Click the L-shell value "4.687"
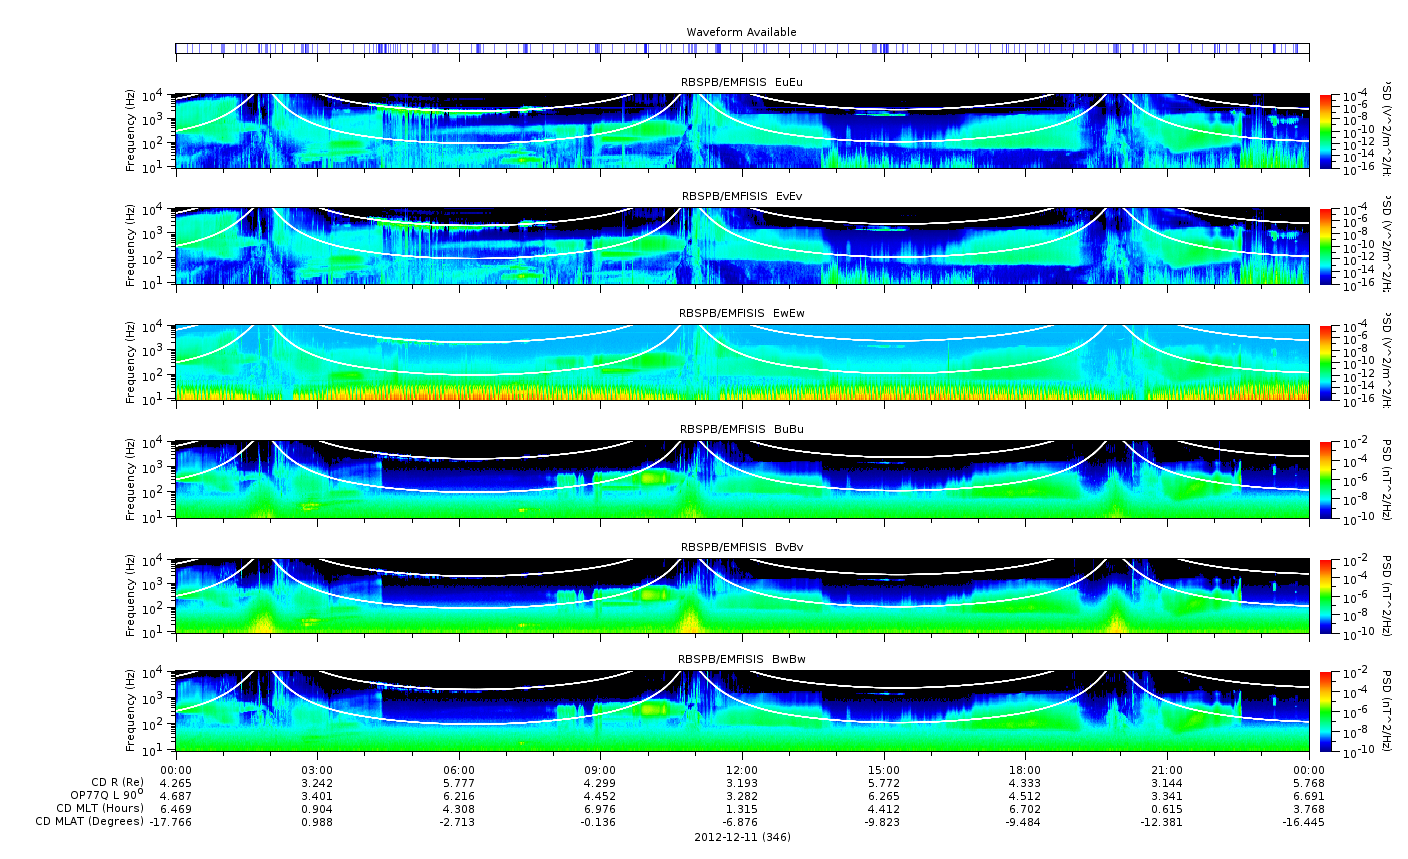Viewport: 1408px width, 859px height. click(175, 796)
